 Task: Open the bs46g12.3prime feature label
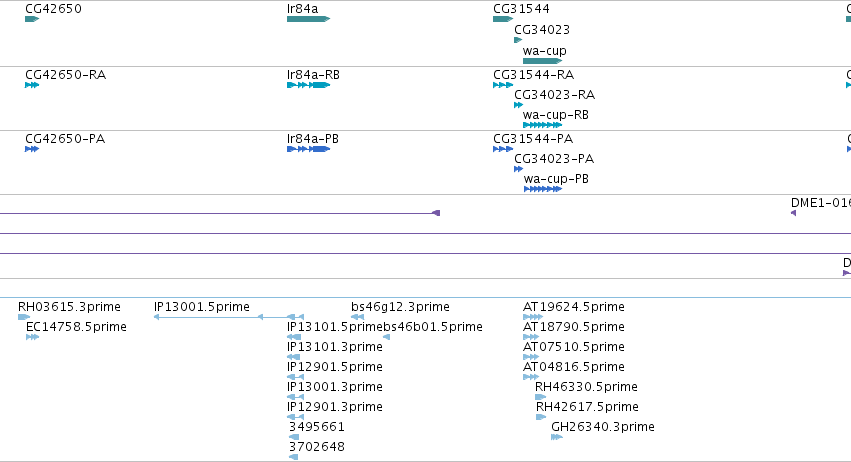pyautogui.click(x=400, y=307)
